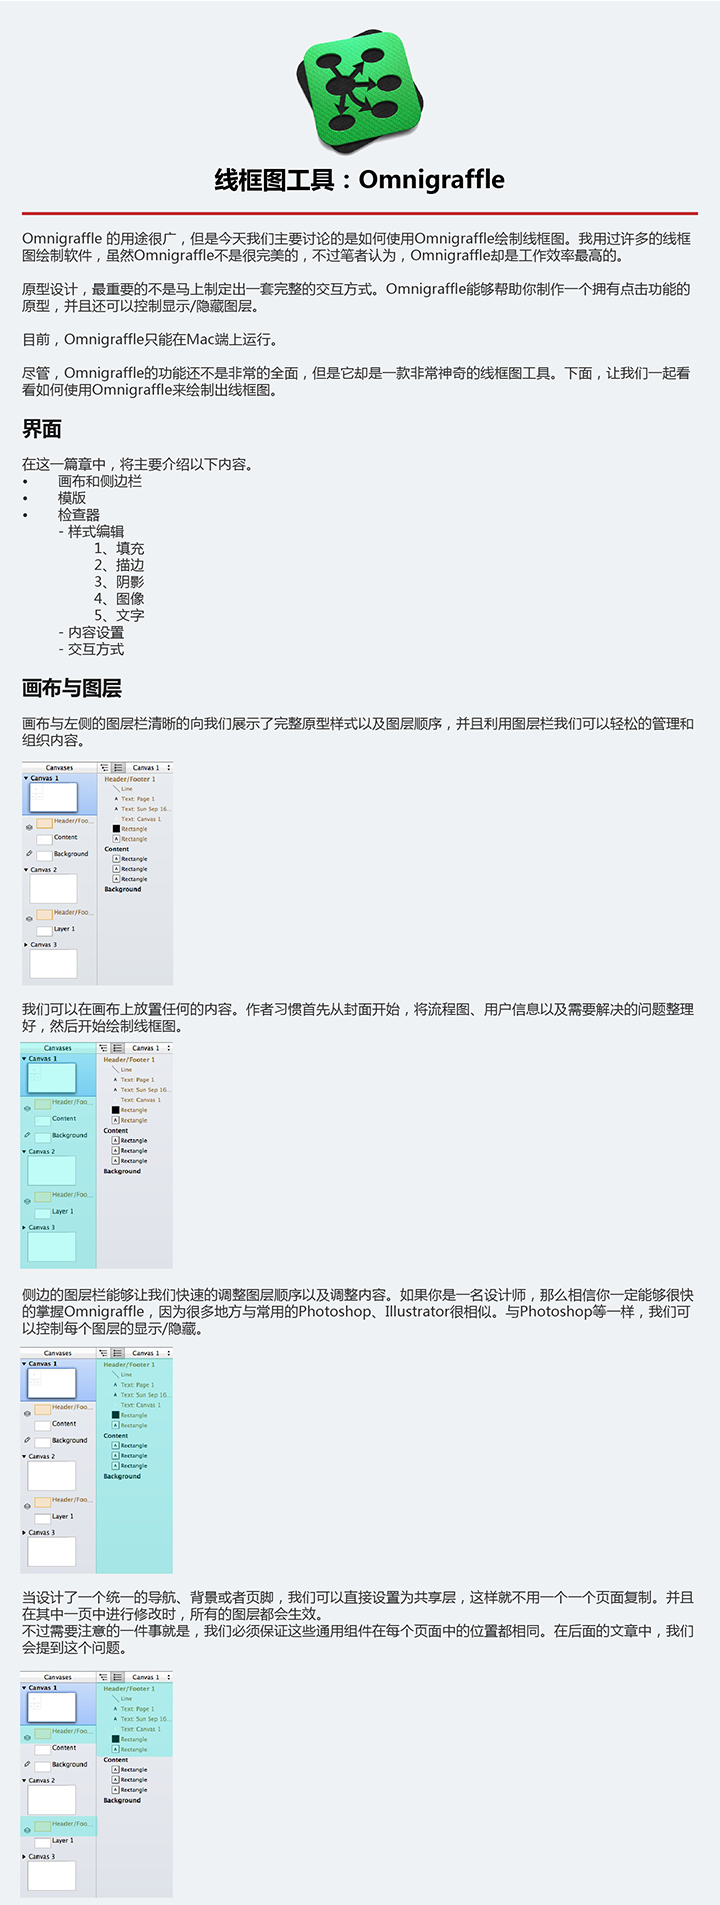This screenshot has width=720, height=1905.
Task: Click black Rectangle swatch in cyan-right-list screenshot
Action: pyautogui.click(x=115, y=1415)
